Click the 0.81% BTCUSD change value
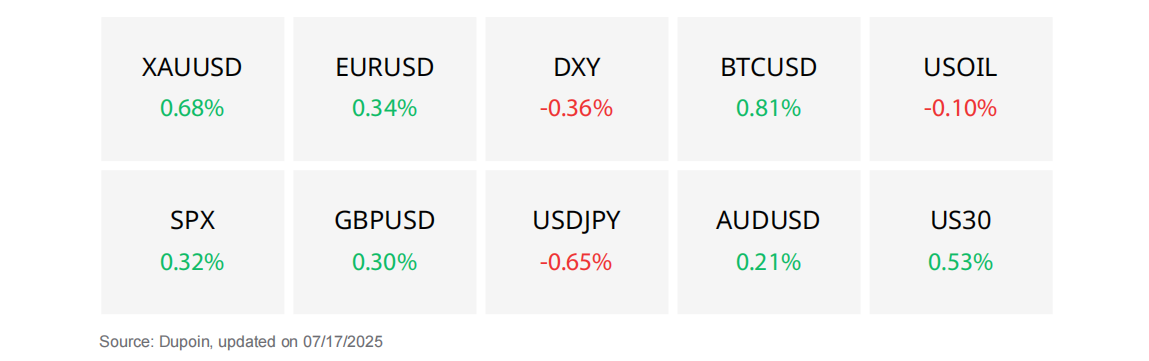 [769, 109]
